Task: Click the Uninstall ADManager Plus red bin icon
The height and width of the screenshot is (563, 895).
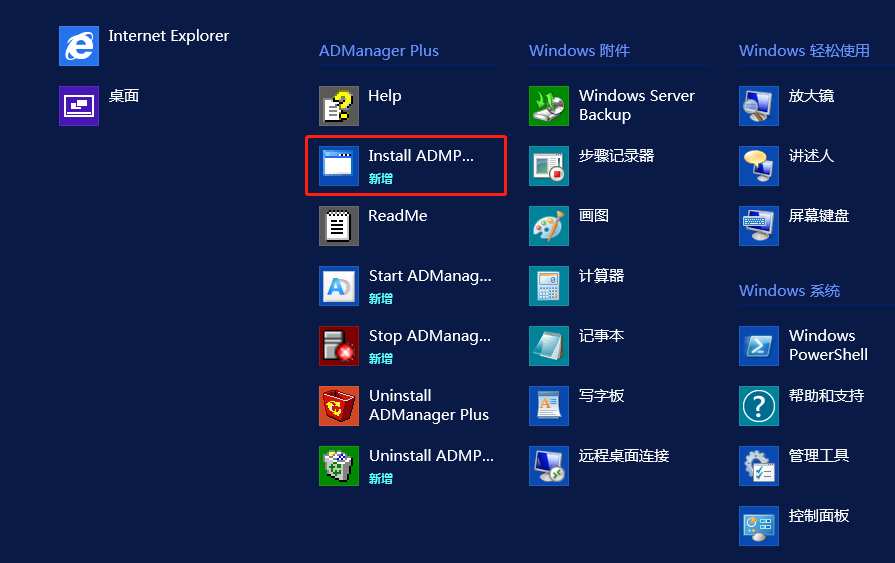Action: click(x=339, y=405)
